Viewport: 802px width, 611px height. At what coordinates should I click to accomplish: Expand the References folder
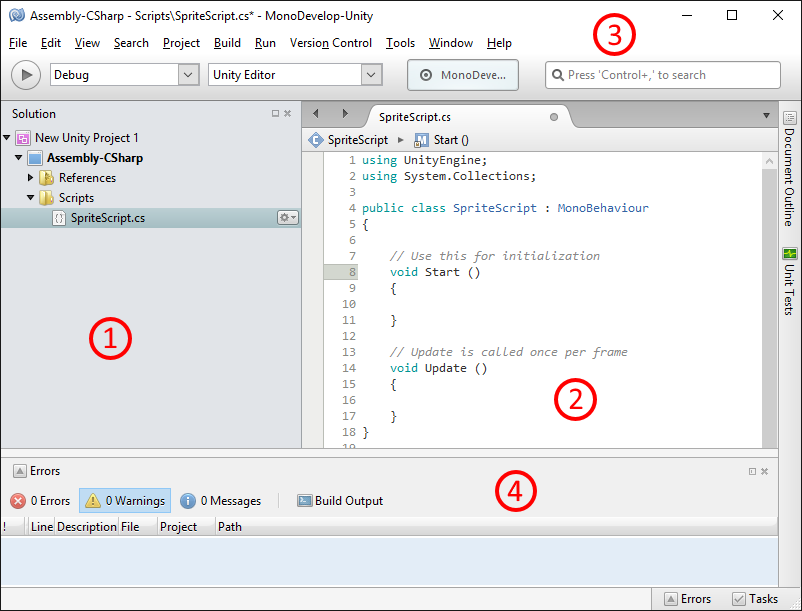(30, 177)
